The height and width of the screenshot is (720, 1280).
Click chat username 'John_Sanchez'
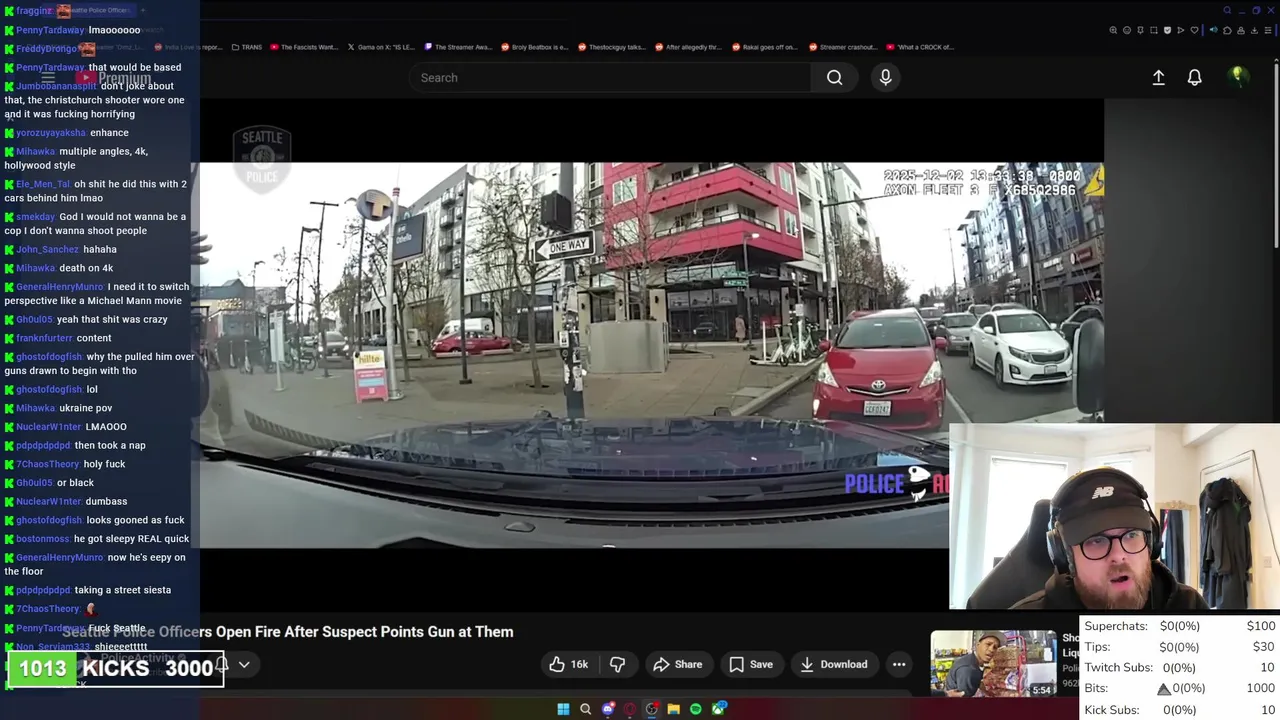click(x=48, y=249)
